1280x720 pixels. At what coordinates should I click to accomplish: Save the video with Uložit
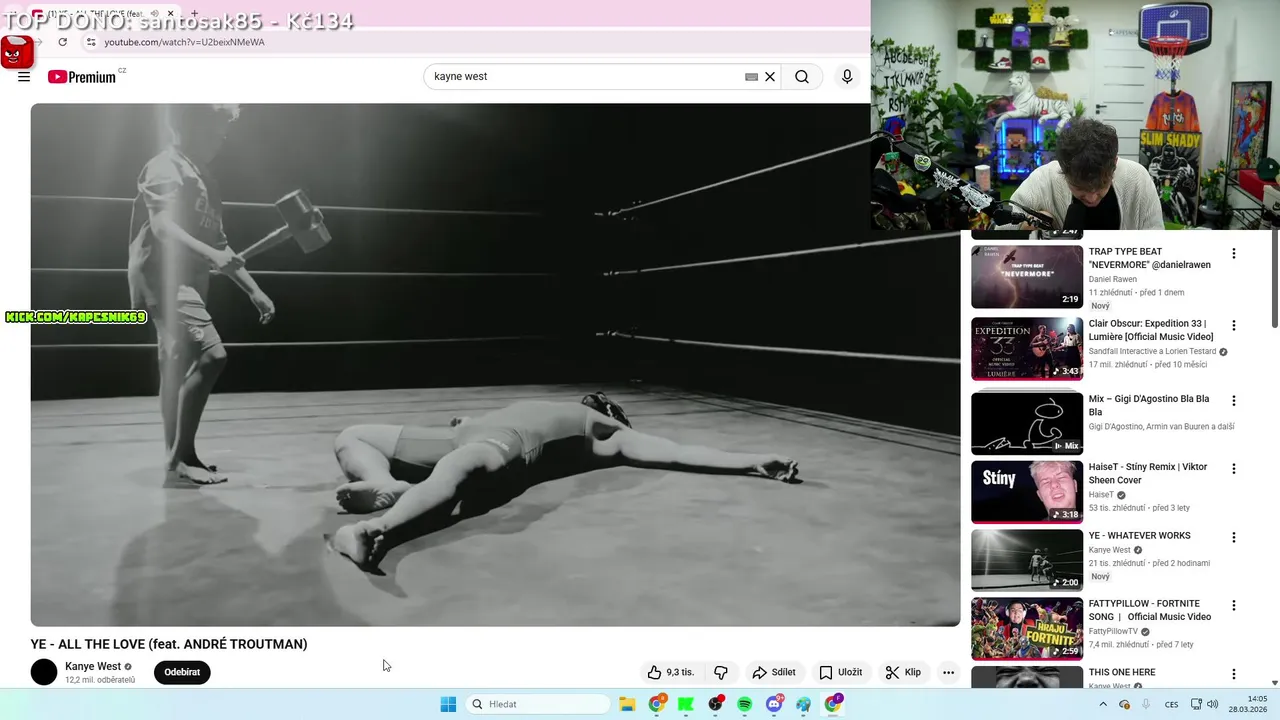pos(840,672)
